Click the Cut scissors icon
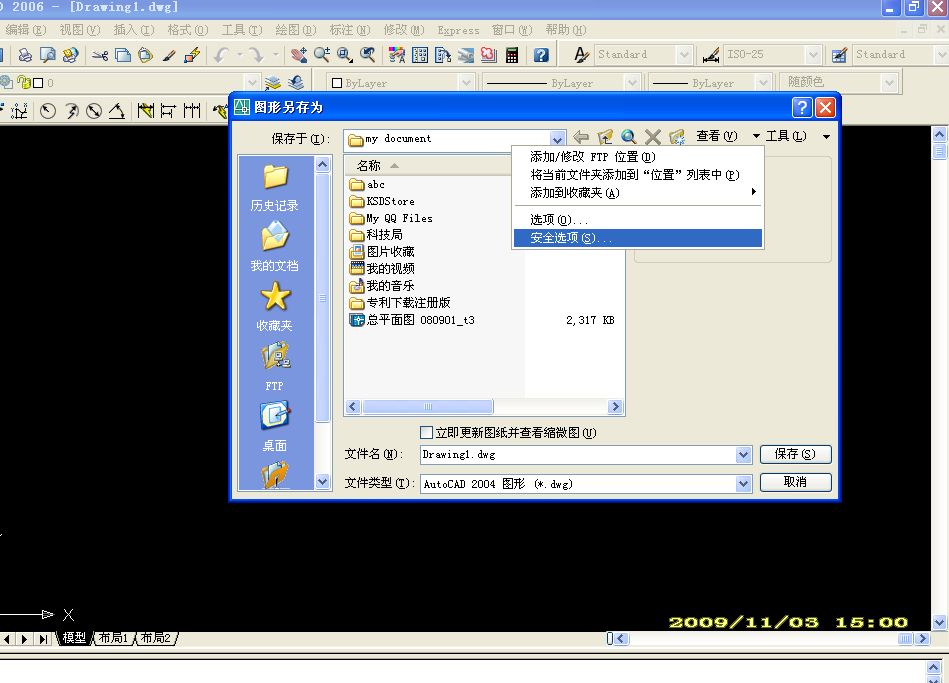Image resolution: width=949 pixels, height=683 pixels. coord(100,55)
